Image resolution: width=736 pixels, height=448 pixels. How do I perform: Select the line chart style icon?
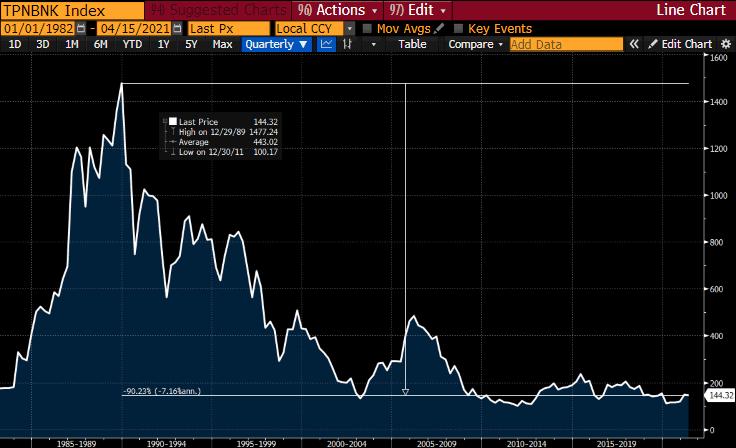(326, 44)
